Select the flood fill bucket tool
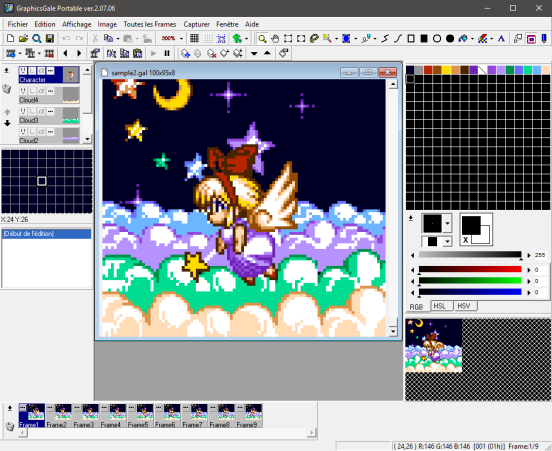The width and height of the screenshot is (552, 451). pyautogui.click(x=463, y=38)
